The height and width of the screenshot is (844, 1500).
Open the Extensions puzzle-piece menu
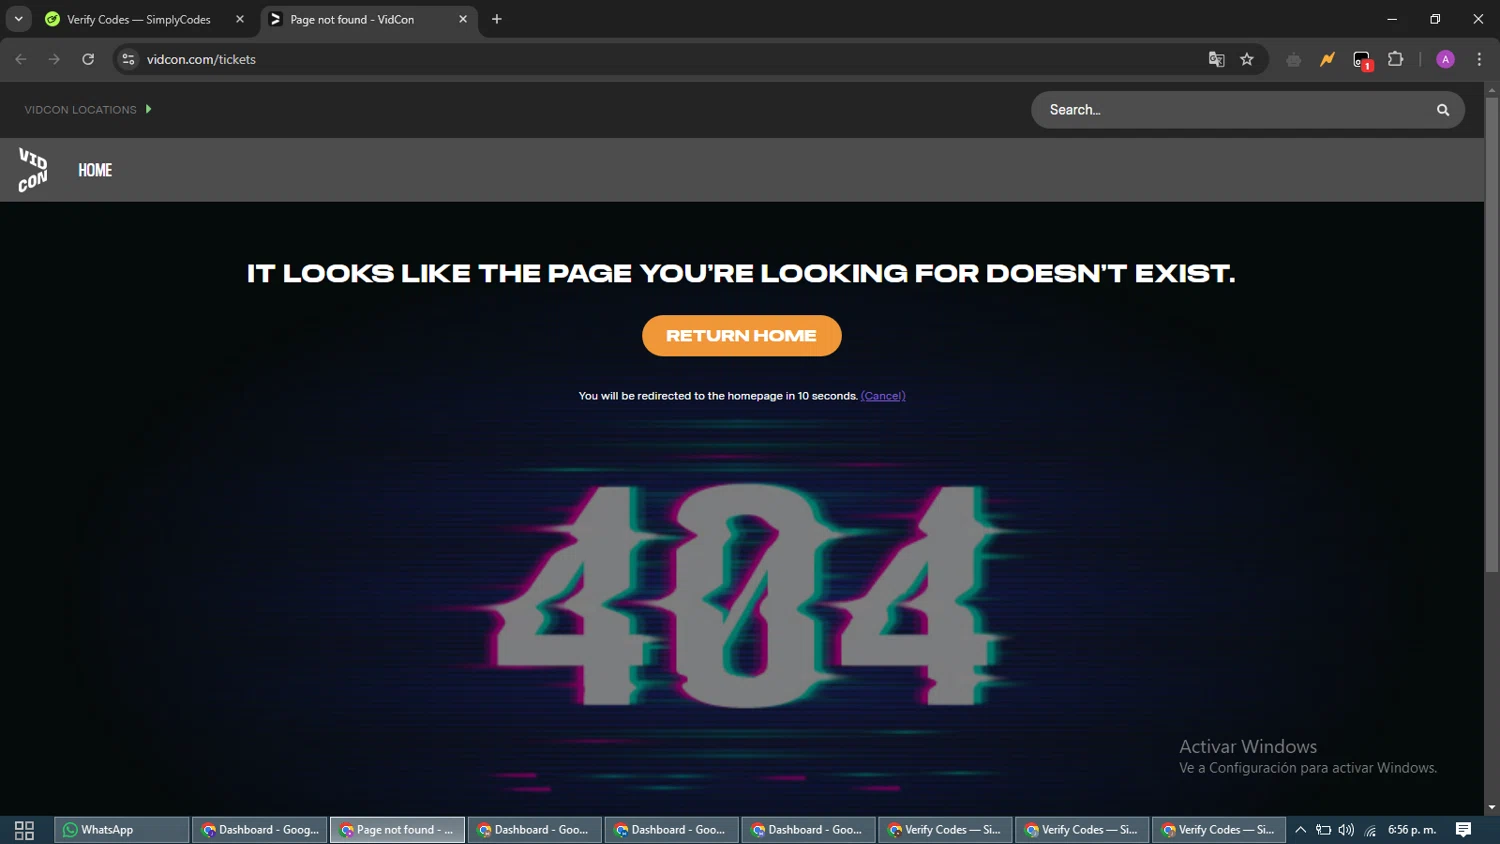pyautogui.click(x=1396, y=59)
